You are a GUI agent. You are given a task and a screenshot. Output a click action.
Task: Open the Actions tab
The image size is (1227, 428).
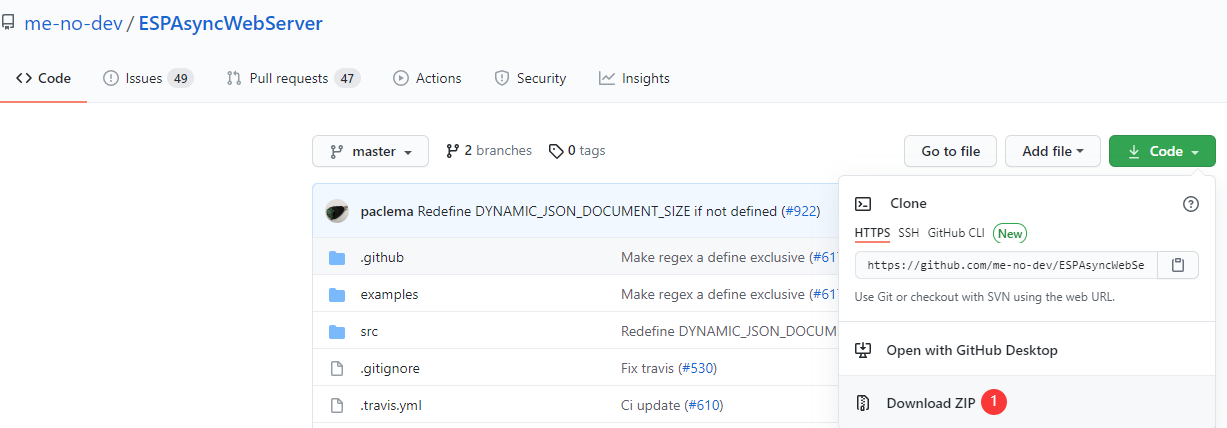[x=427, y=78]
